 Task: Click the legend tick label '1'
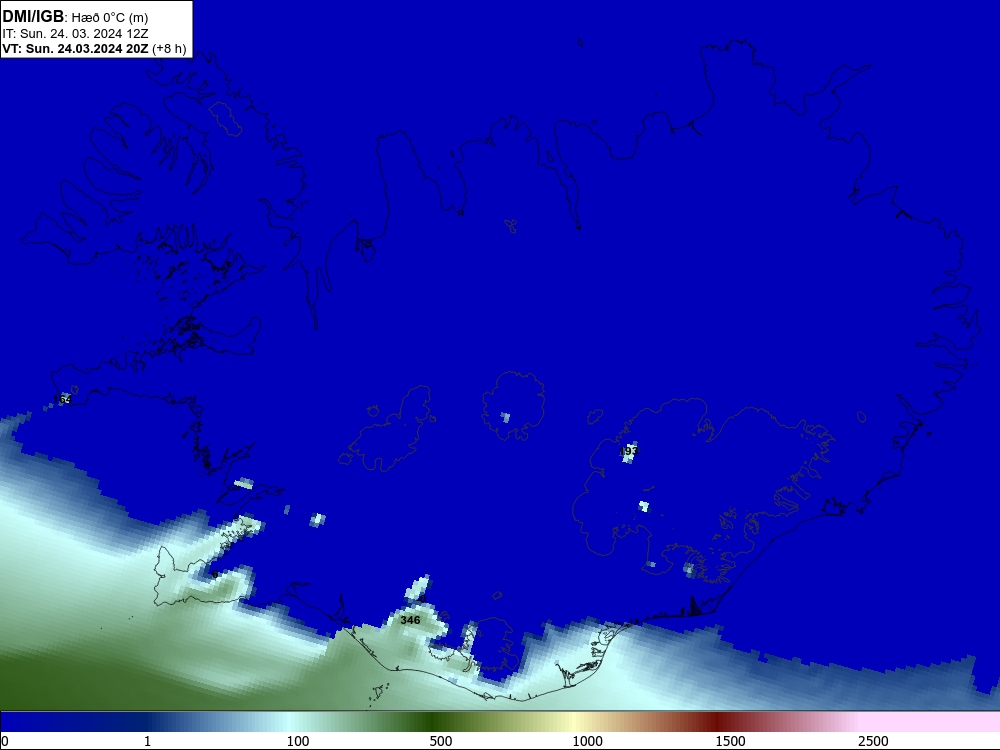[x=147, y=740]
